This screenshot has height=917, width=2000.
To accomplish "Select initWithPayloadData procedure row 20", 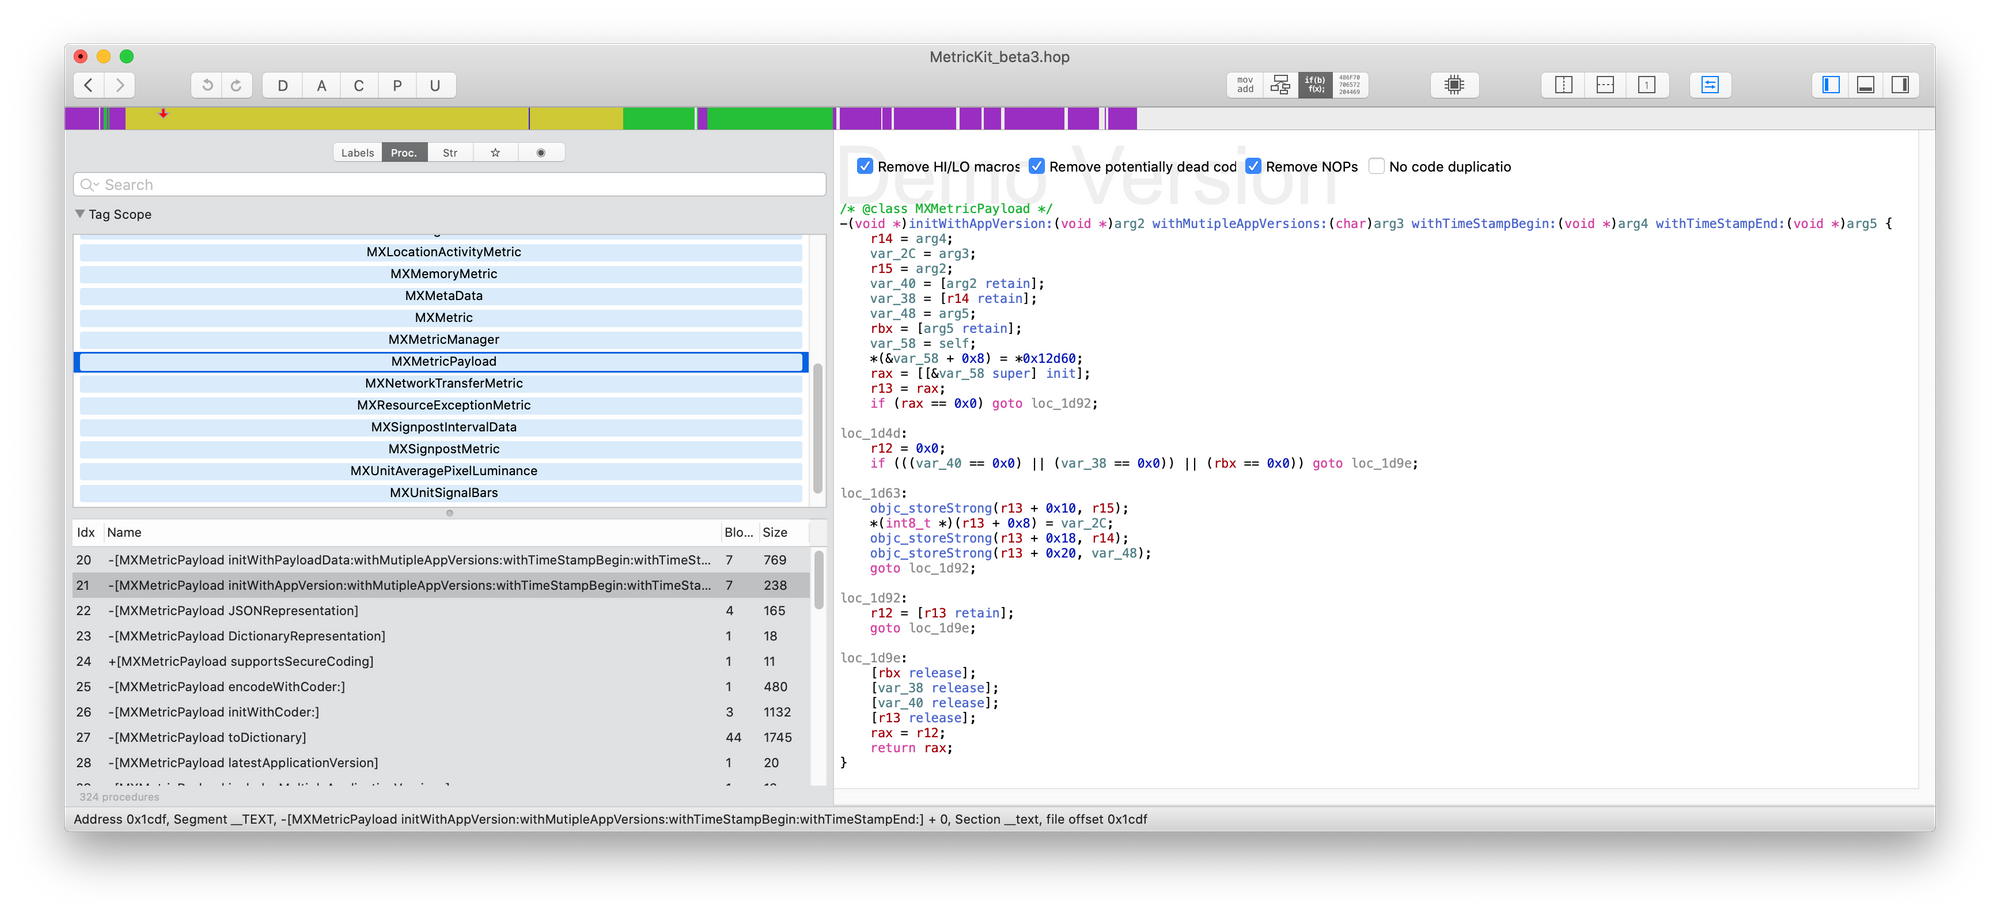I will pos(441,560).
